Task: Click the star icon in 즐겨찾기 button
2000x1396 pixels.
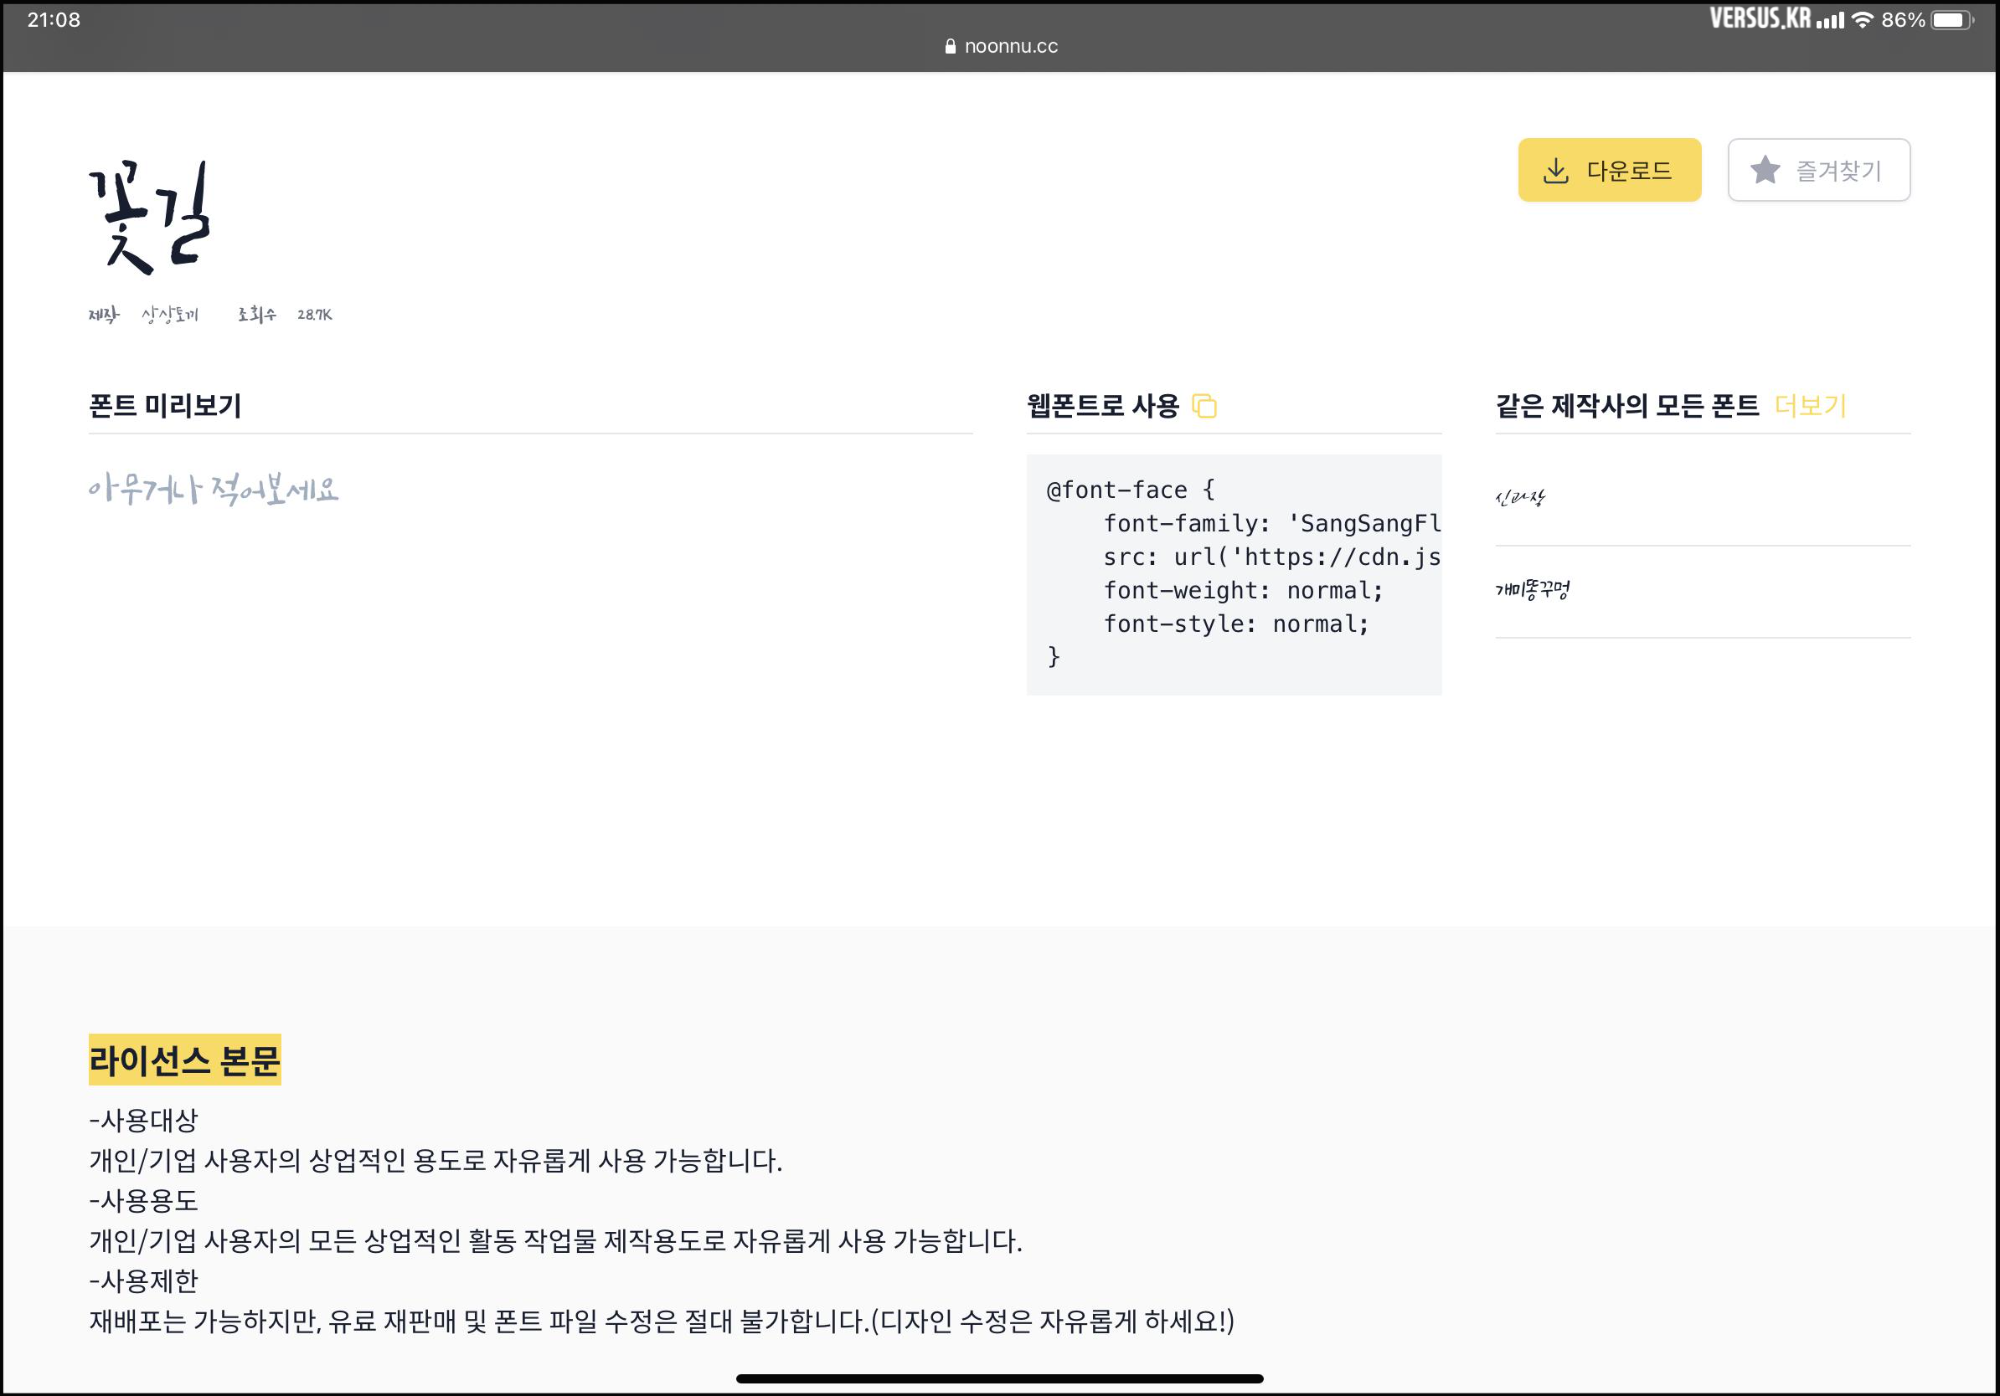Action: click(1765, 170)
